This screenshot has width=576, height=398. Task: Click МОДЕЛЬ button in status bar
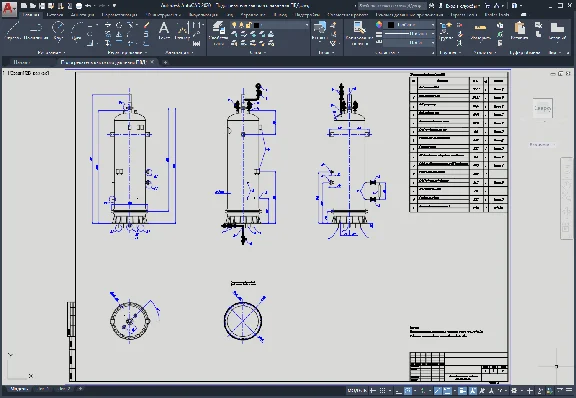coord(357,391)
